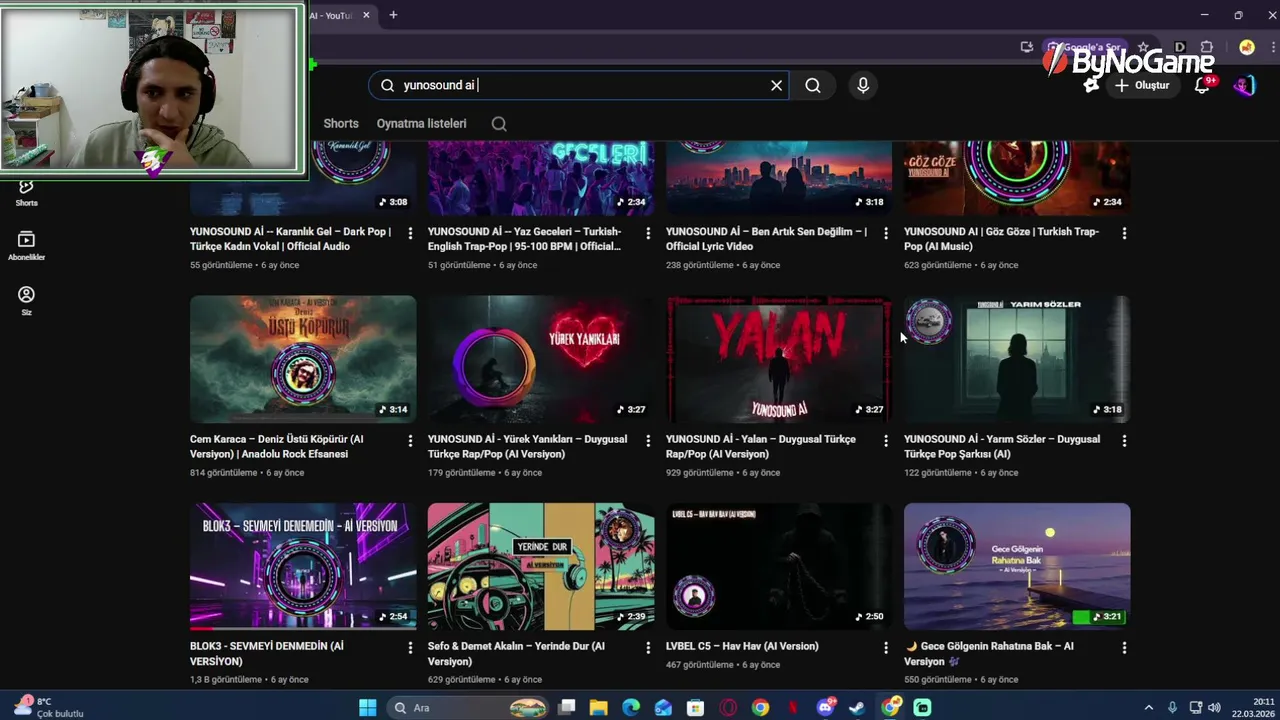Open options menu for Yaz Geceleri video

(x=648, y=233)
